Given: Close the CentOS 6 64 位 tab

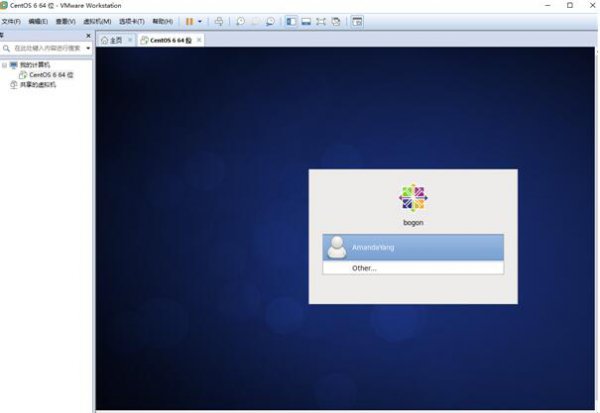Looking at the screenshot, I should coord(199,40).
